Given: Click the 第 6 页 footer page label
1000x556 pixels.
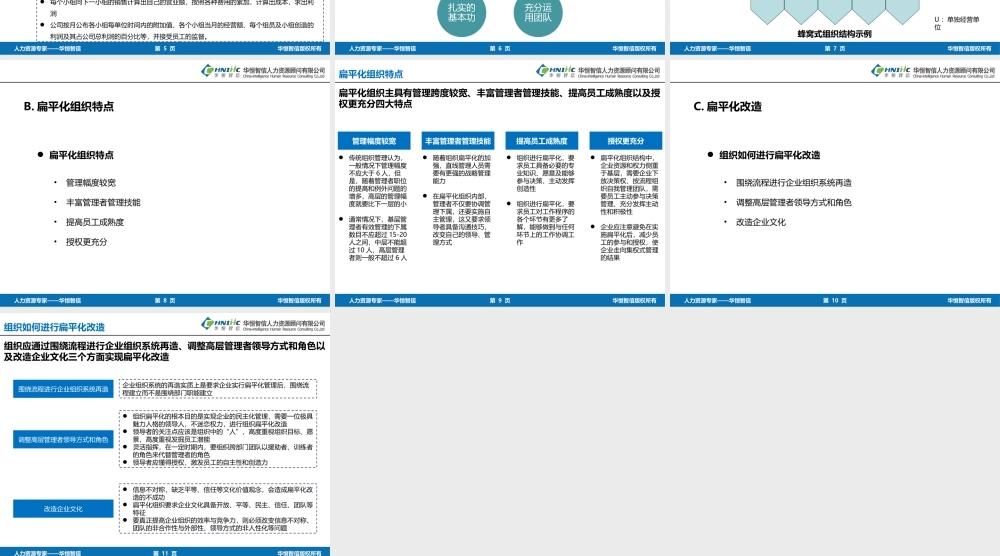Looking at the screenshot, I should click(499, 48).
